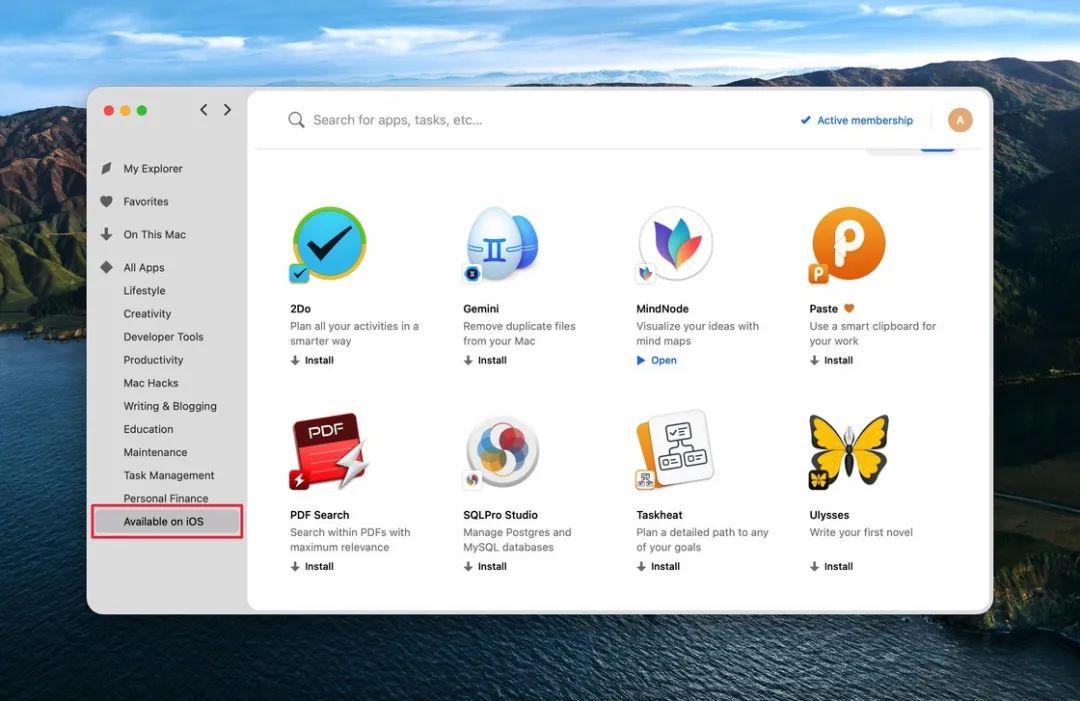Select the Task Management category
Screen dimensions: 1080x701
point(169,475)
